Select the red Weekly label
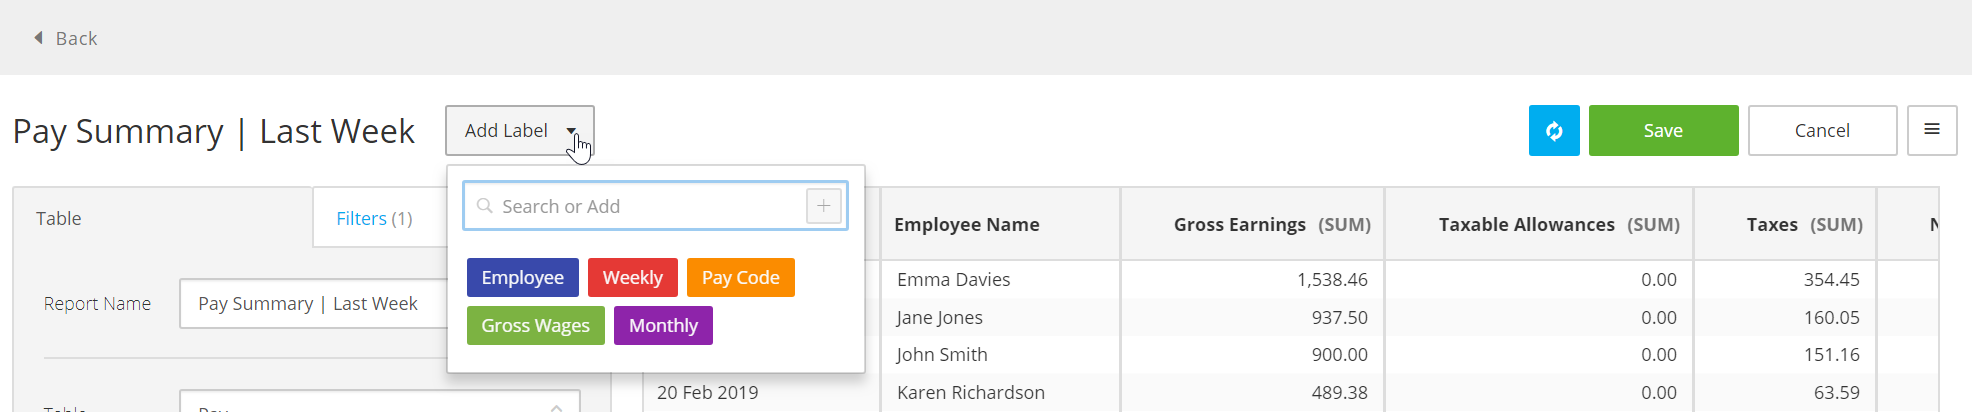Viewport: 1972px width, 412px height. click(x=632, y=277)
